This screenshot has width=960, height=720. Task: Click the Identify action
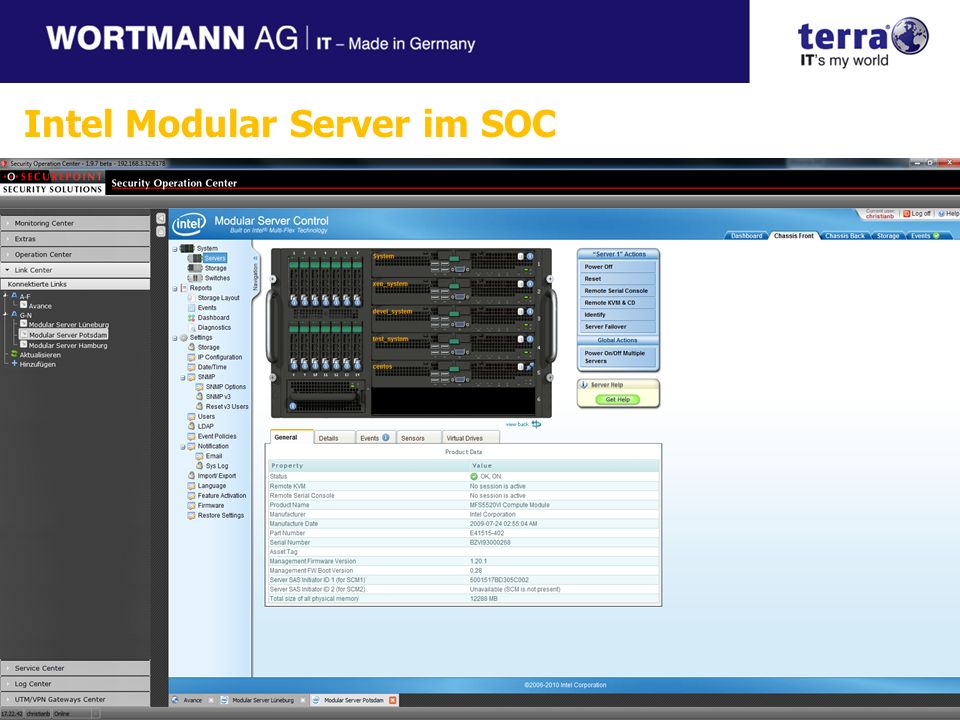pos(617,315)
